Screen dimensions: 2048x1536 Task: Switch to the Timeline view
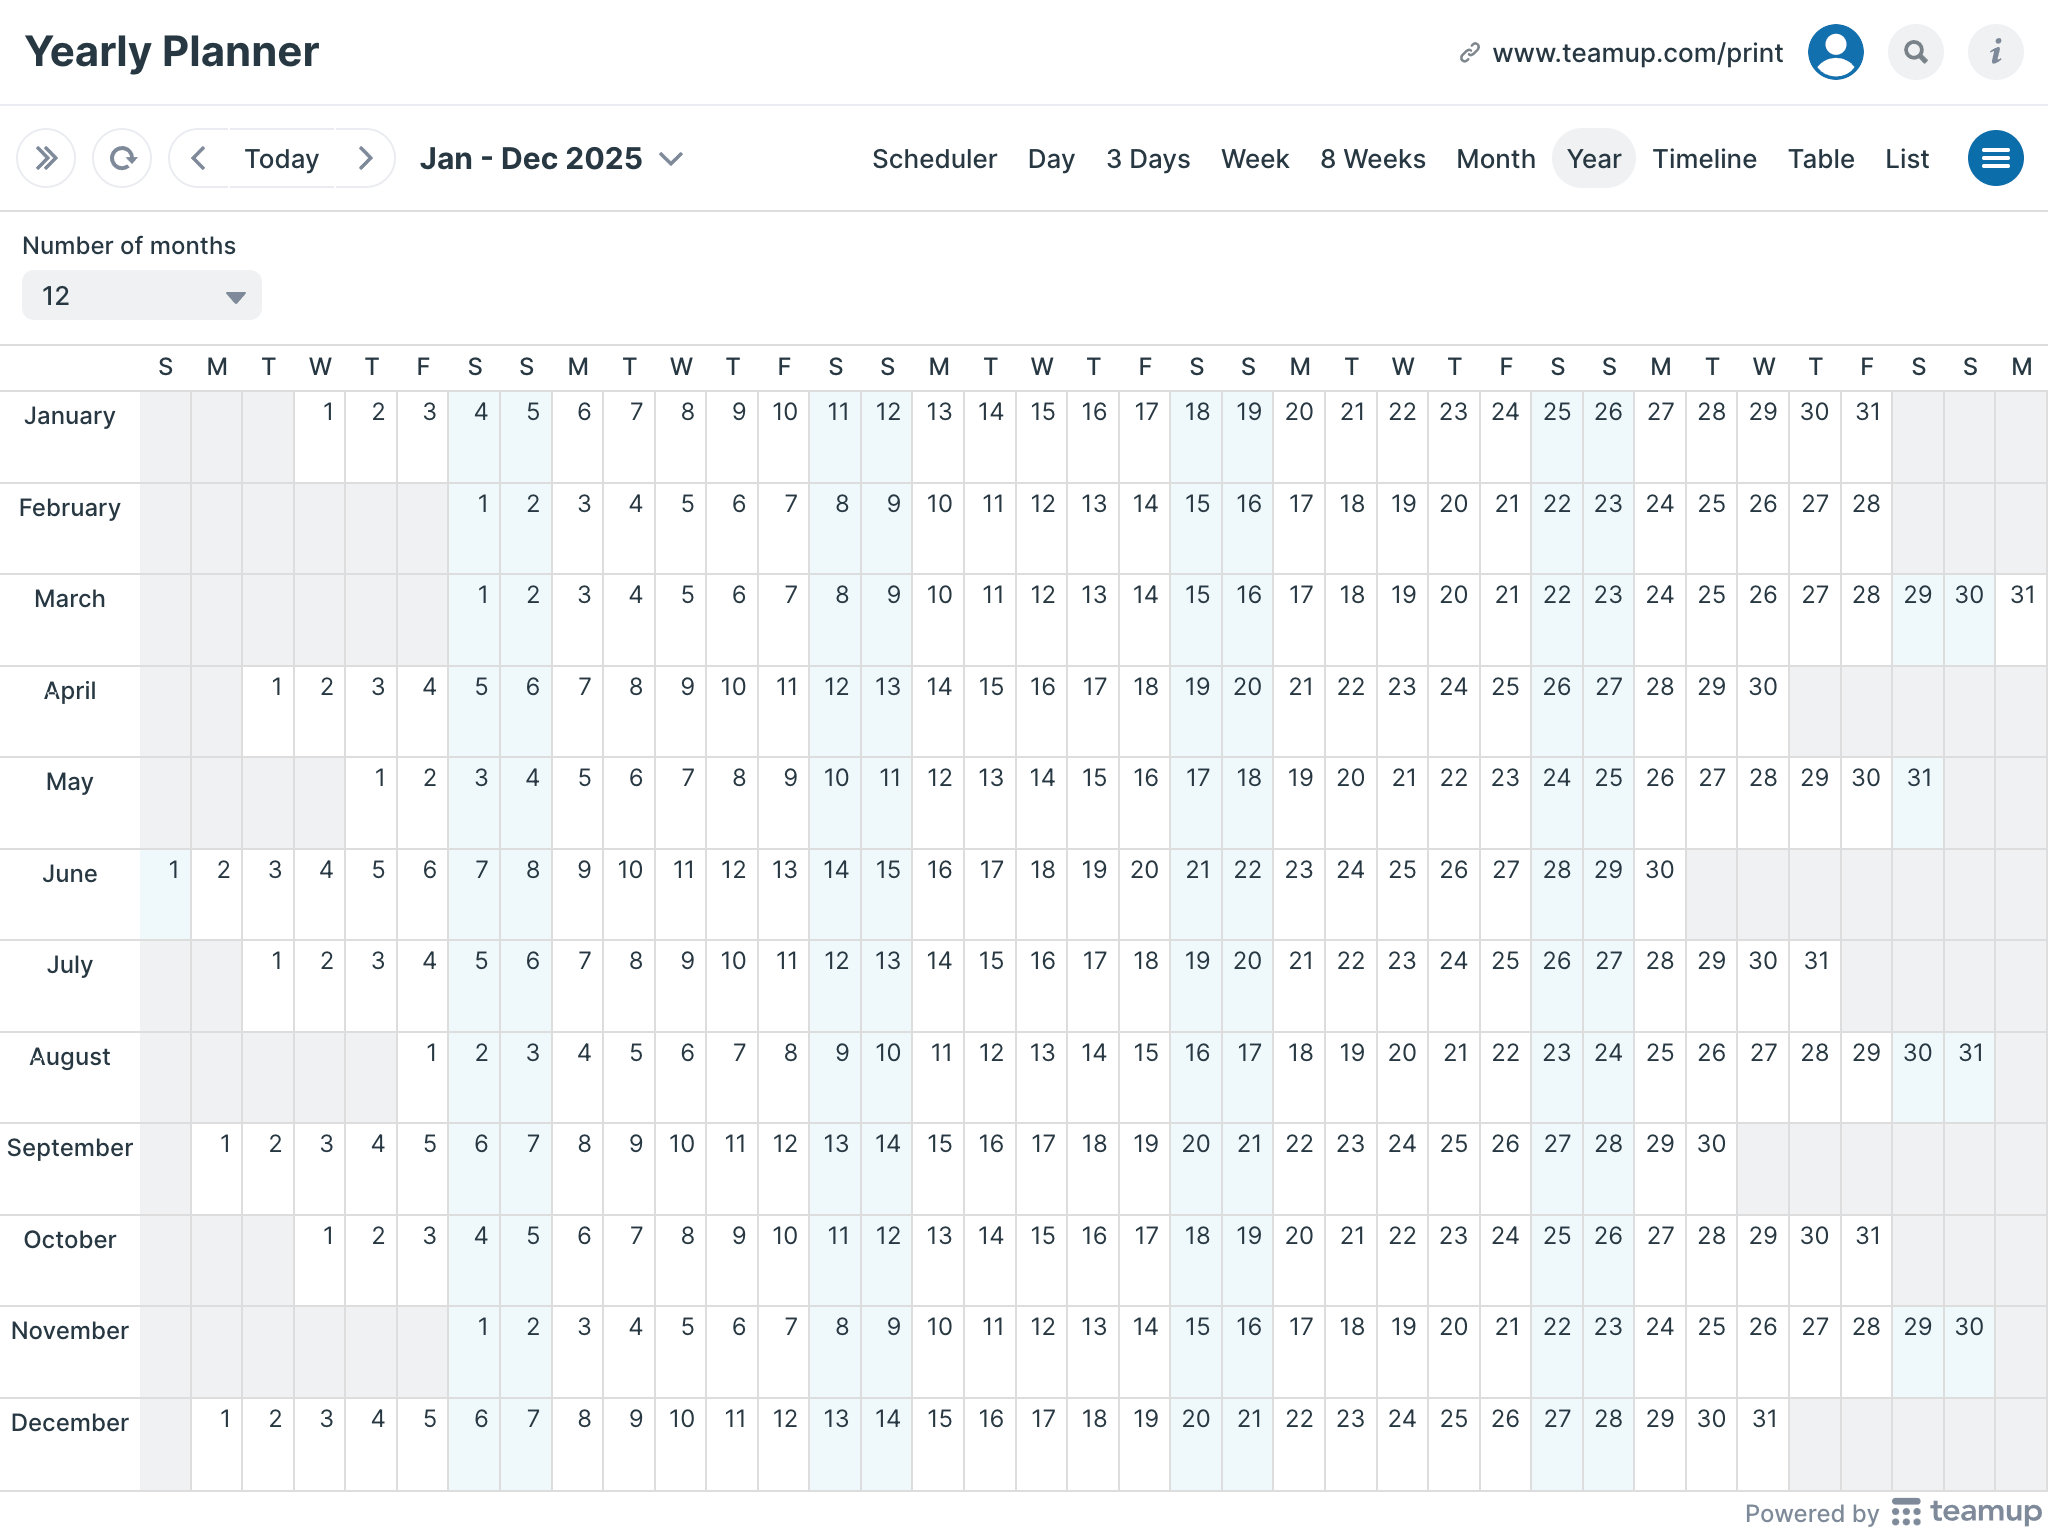(1705, 158)
